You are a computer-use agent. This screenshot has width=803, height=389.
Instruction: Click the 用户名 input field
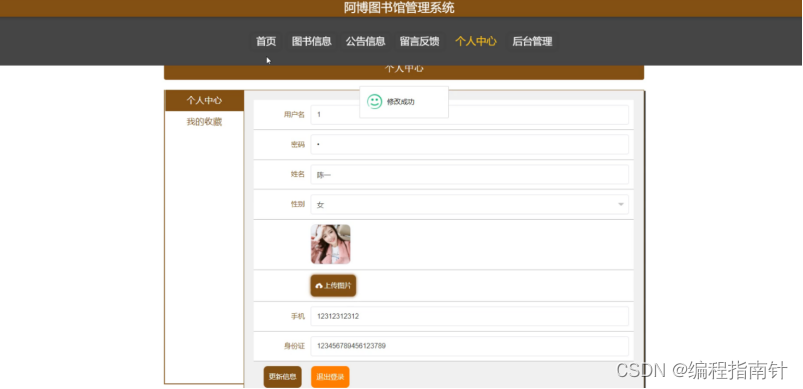pyautogui.click(x=469, y=115)
